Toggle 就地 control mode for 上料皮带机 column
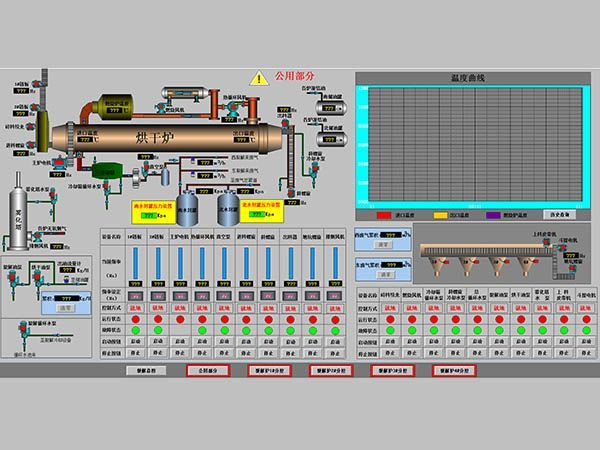Viewport: 600px width, 450px height. coord(564,308)
